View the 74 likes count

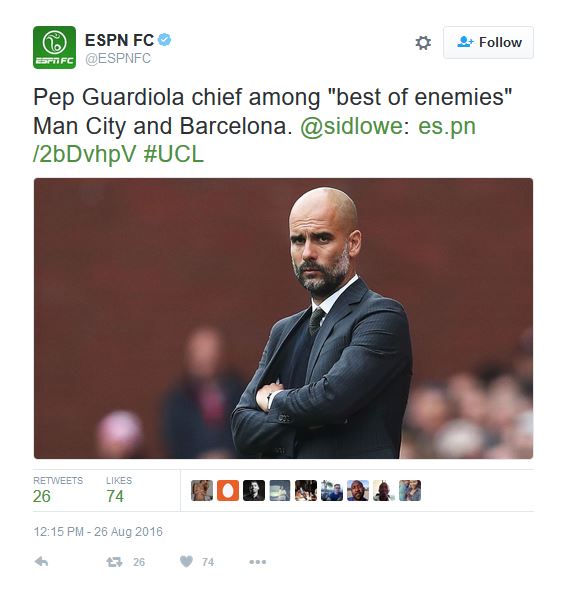point(115,496)
